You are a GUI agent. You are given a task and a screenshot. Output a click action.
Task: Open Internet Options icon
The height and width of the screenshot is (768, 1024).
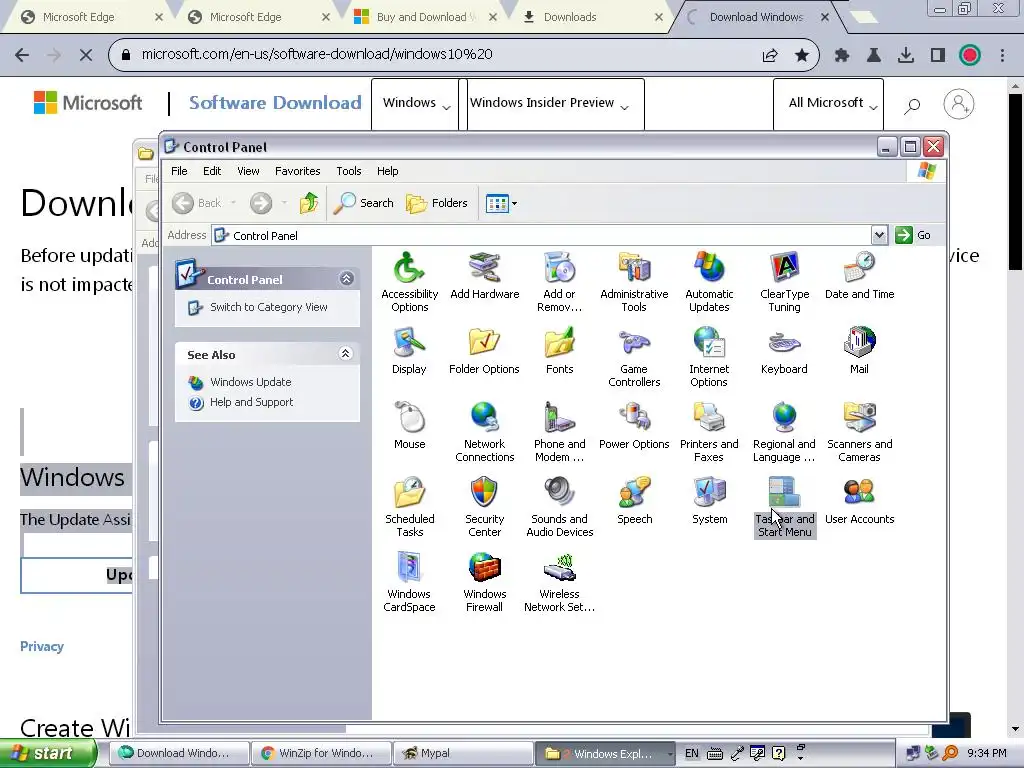[709, 357]
